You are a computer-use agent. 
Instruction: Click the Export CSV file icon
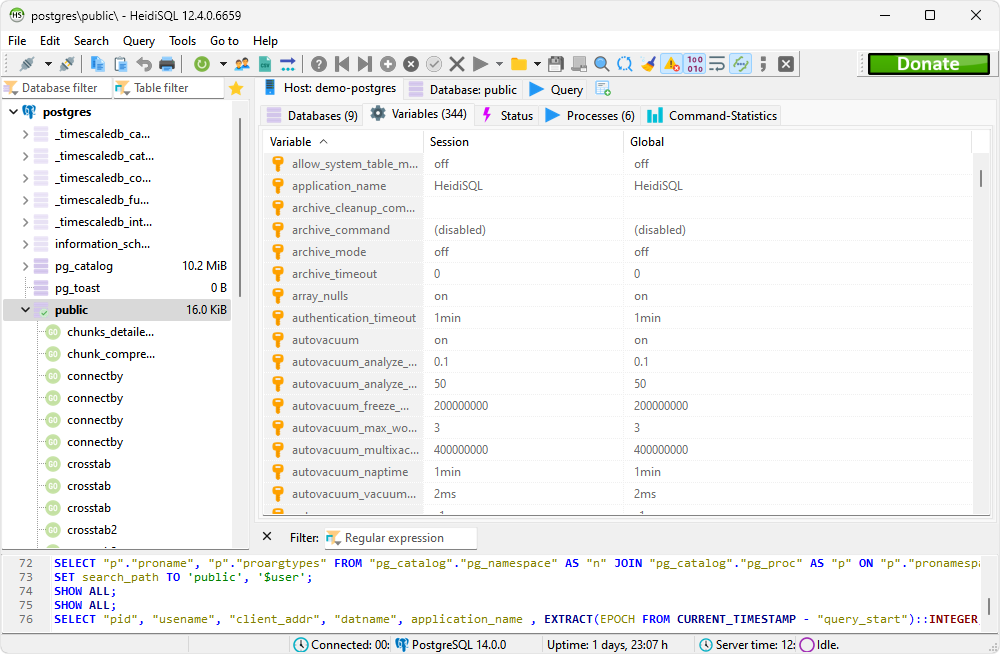[x=265, y=64]
